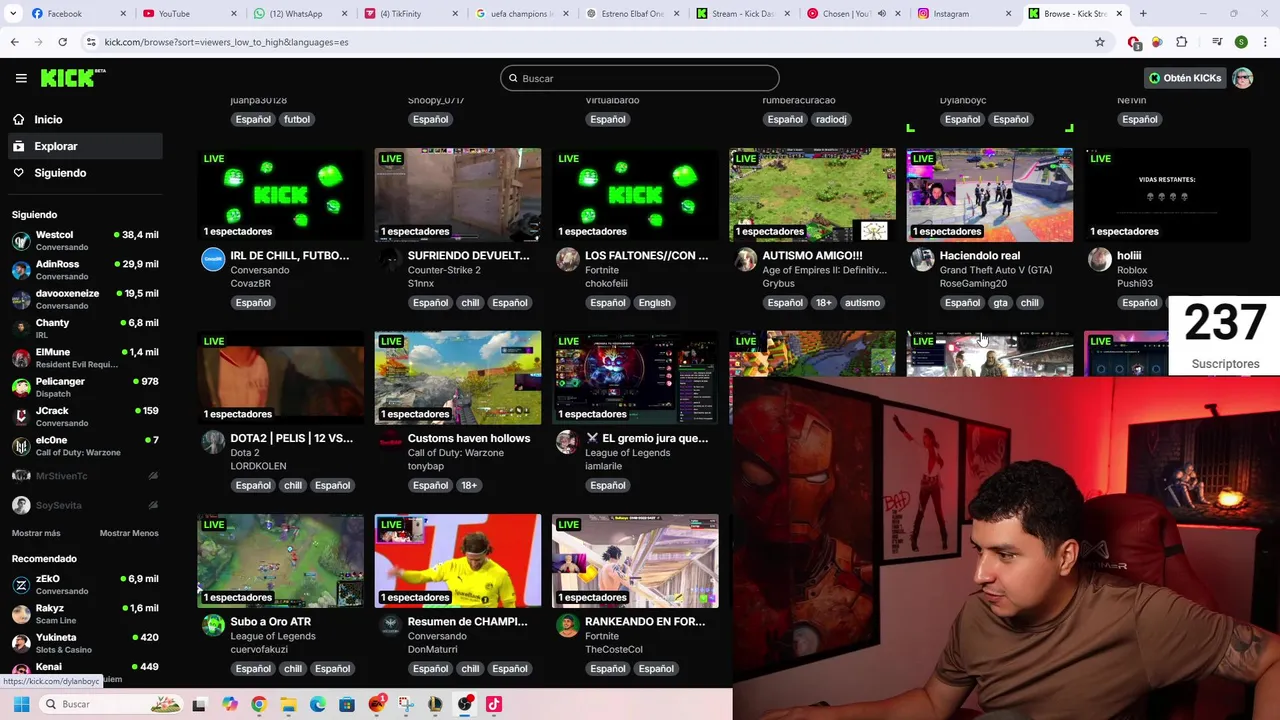Open League of Legends taskbar icon
The image size is (1280, 720).
pyautogui.click(x=435, y=704)
